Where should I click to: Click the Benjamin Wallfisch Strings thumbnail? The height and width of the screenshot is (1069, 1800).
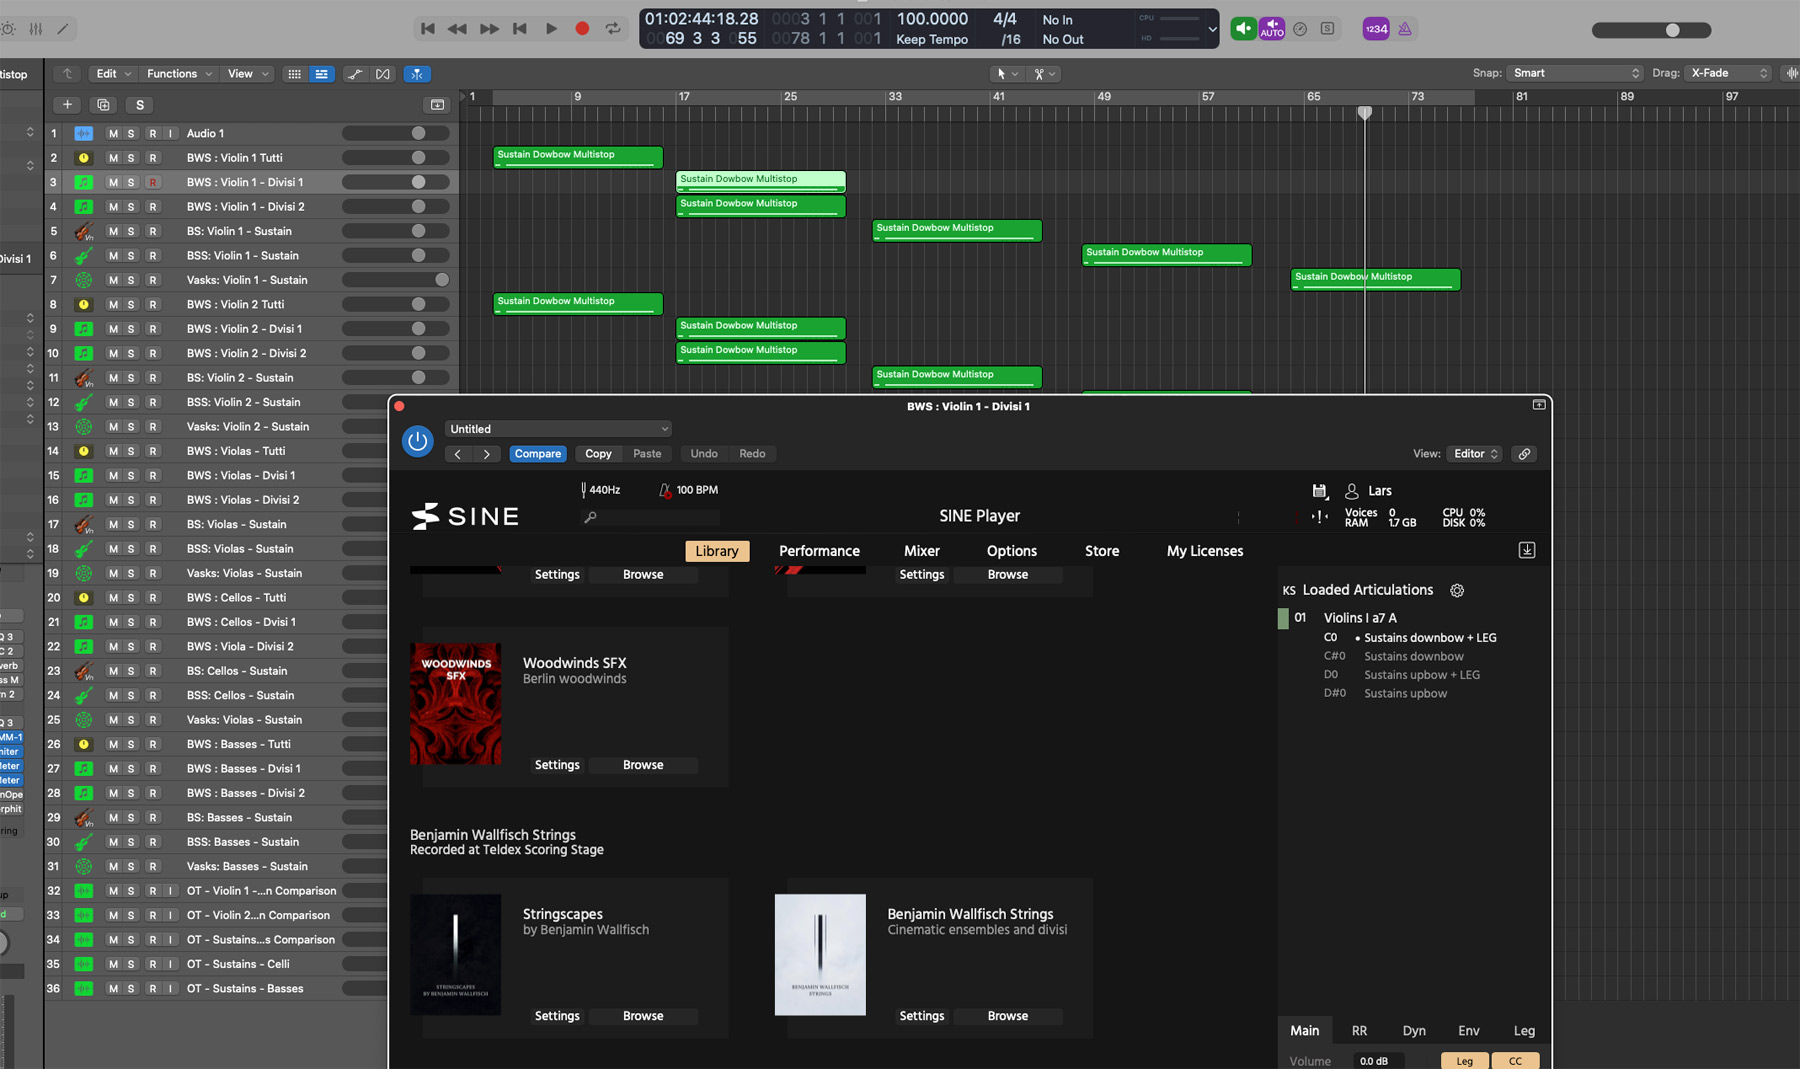820,955
